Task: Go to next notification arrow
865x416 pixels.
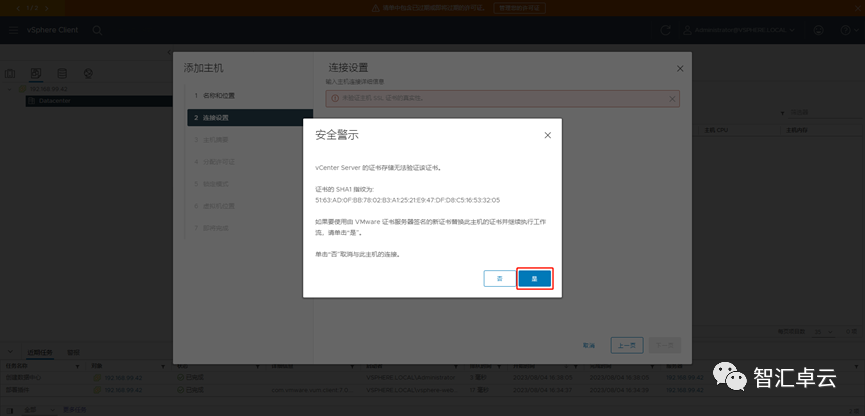Action: (x=46, y=8)
